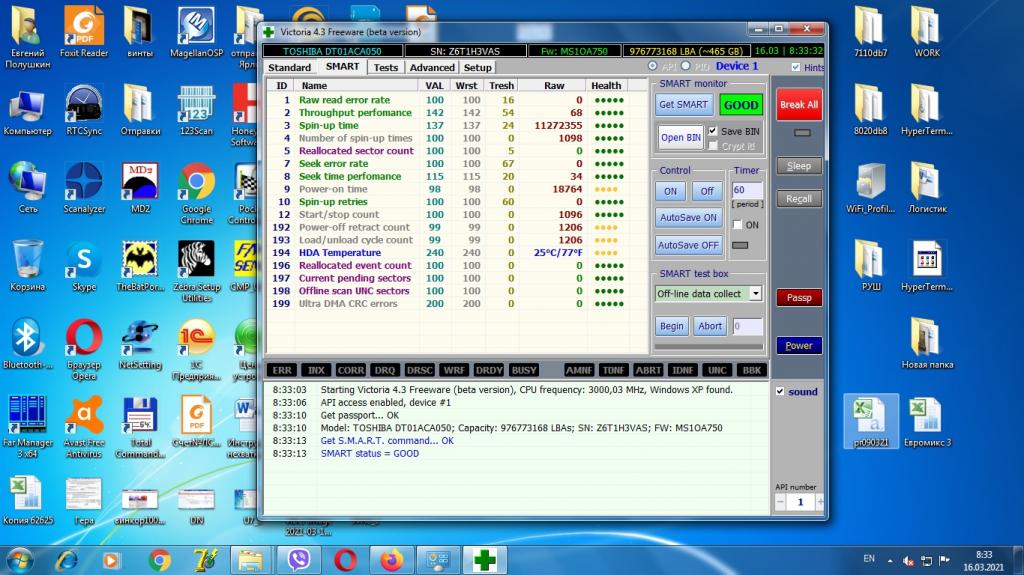The height and width of the screenshot is (575, 1024).
Task: Decrease API number with minus stepper
Action: 780,502
